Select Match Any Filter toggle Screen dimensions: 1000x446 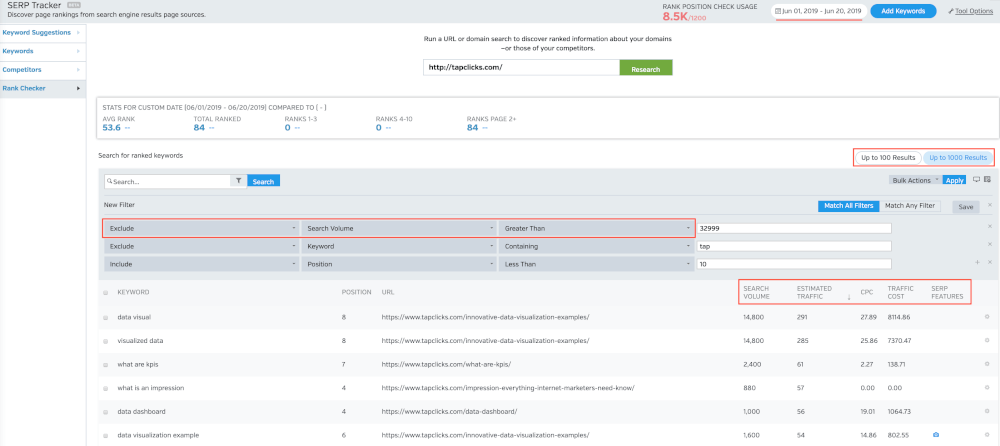coord(909,205)
